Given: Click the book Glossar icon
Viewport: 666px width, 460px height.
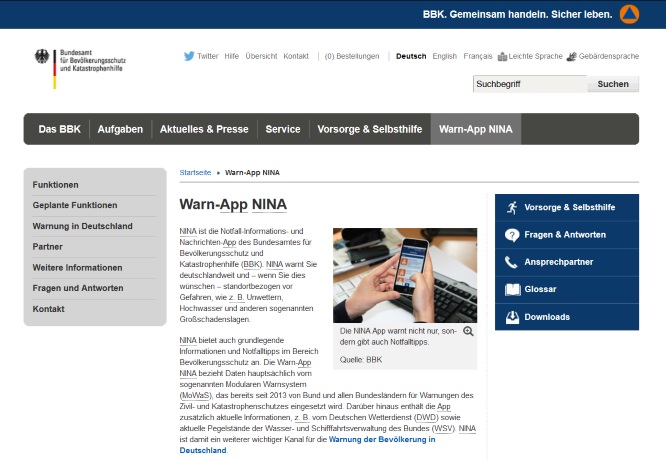Looking at the screenshot, I should pyautogui.click(x=513, y=290).
